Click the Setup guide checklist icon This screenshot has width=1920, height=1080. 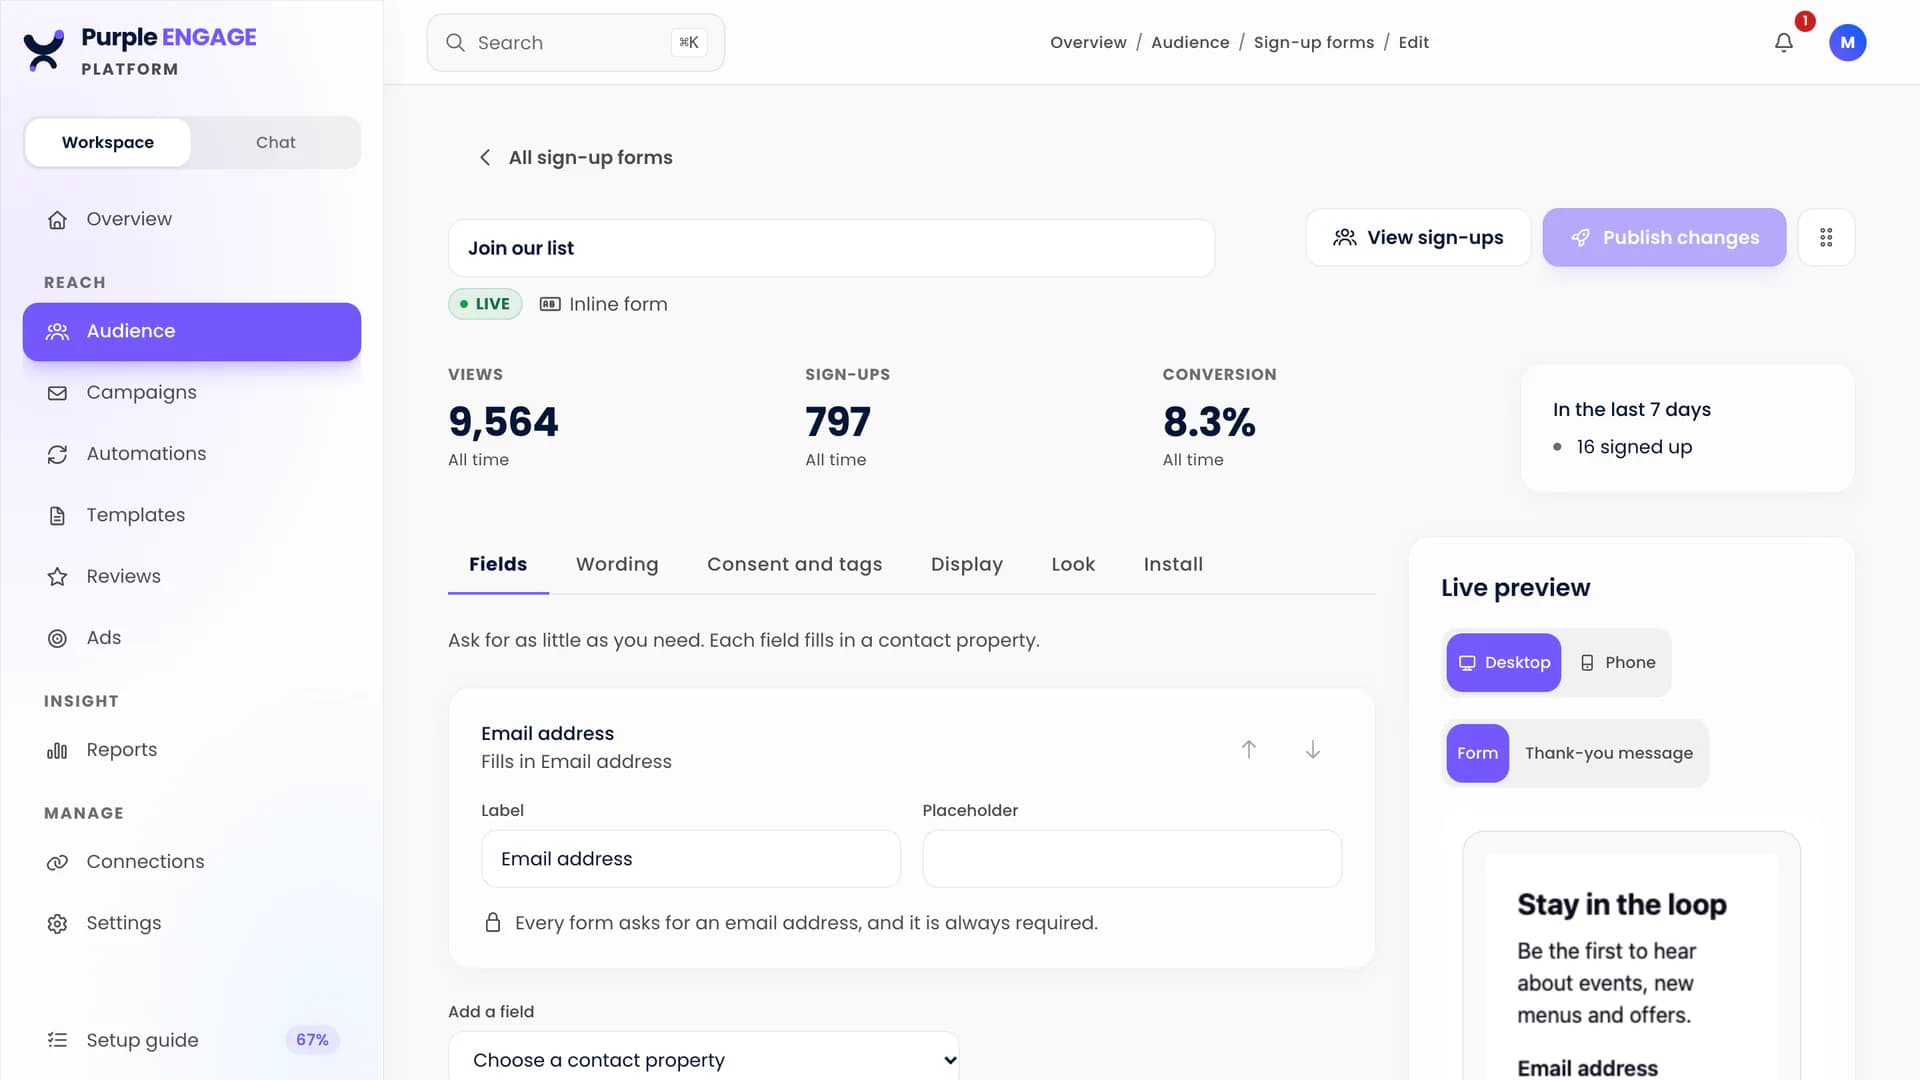58,1040
